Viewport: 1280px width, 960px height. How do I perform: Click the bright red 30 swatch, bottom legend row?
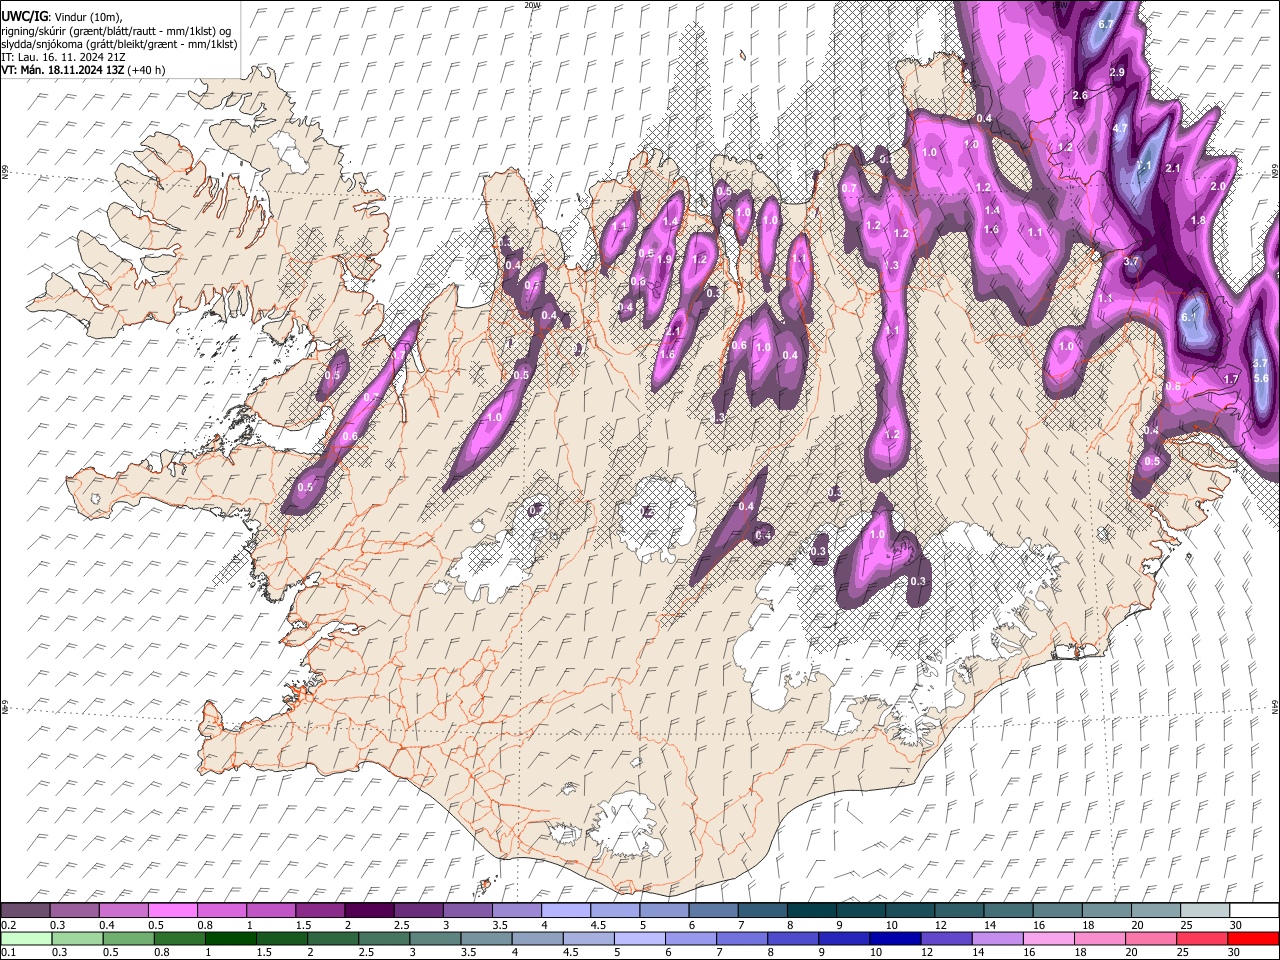click(1254, 939)
